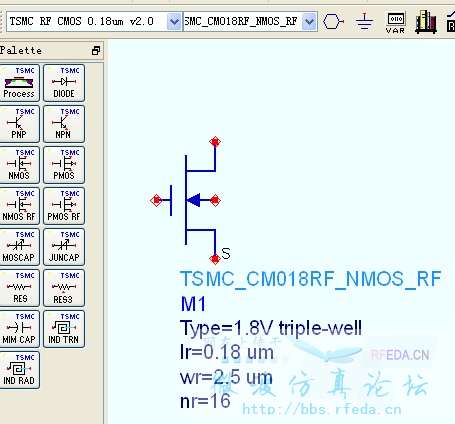Edit the Type=1.8V triple-well parameter
455x424 pixels.
click(271, 328)
